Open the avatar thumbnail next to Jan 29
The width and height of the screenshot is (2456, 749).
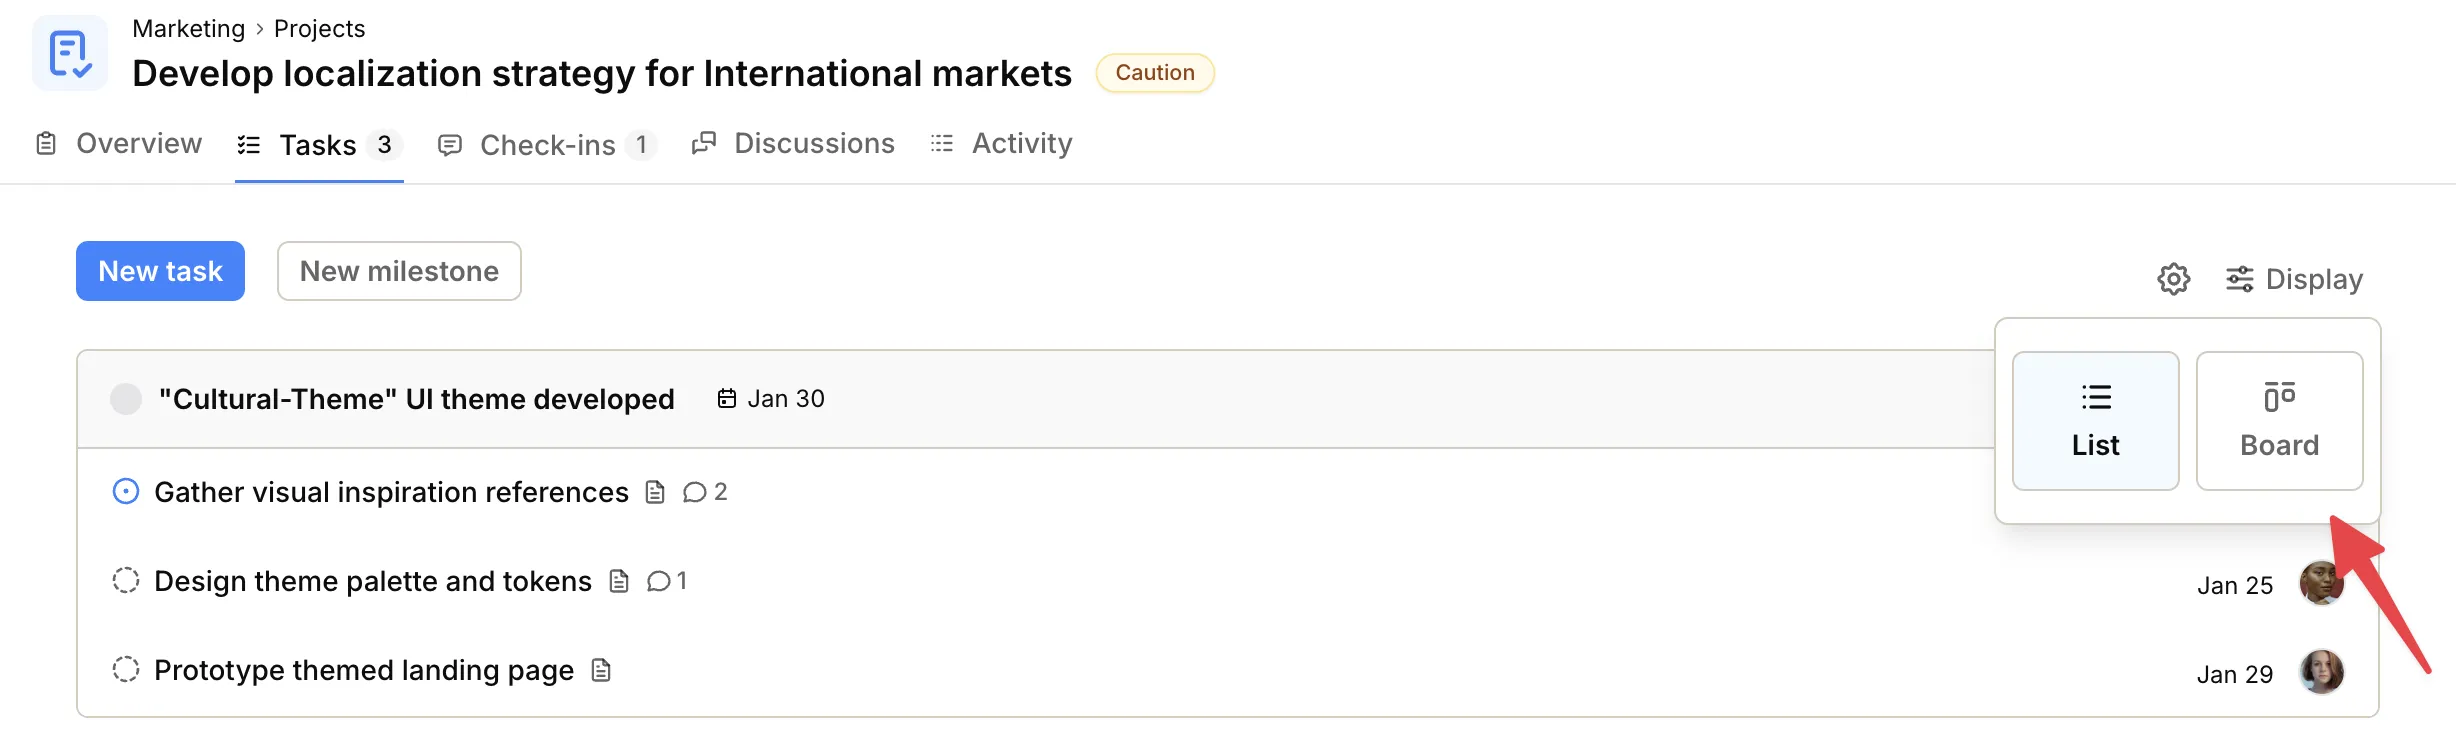click(2322, 672)
